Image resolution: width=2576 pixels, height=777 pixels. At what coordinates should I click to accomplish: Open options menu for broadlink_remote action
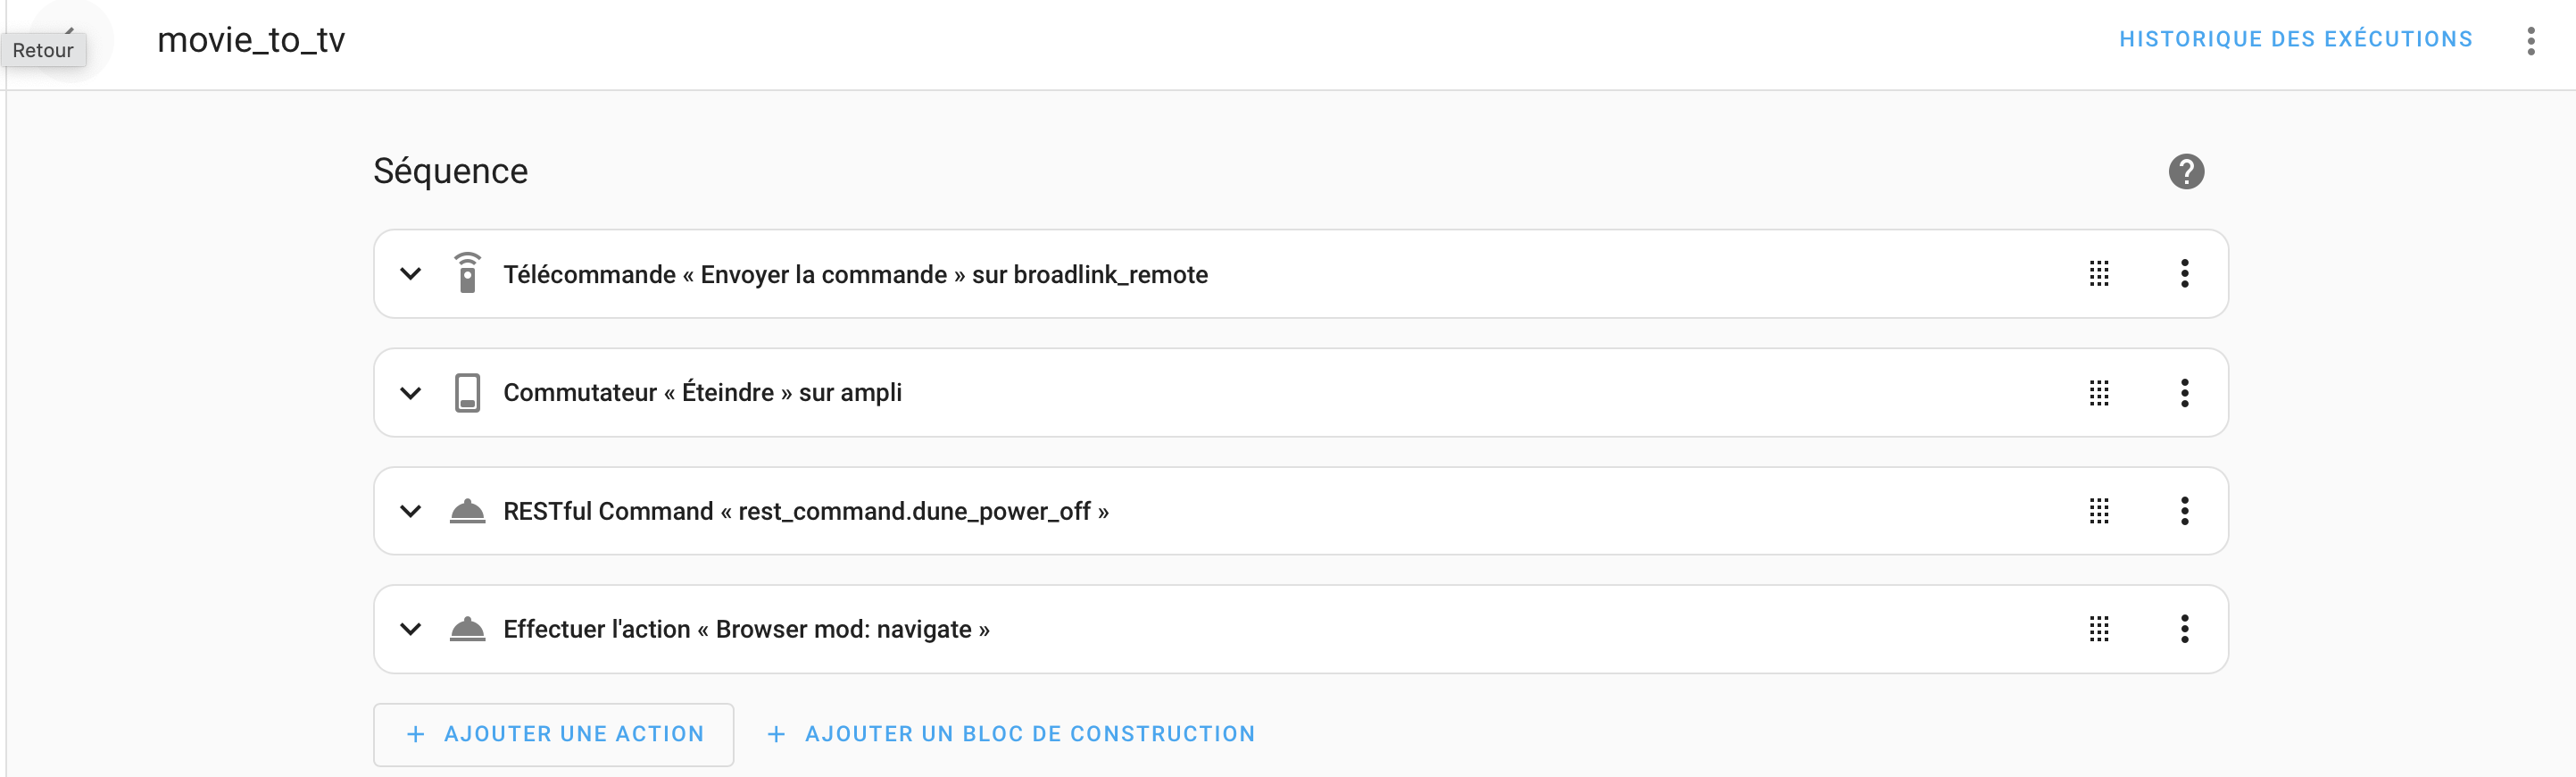point(2184,273)
